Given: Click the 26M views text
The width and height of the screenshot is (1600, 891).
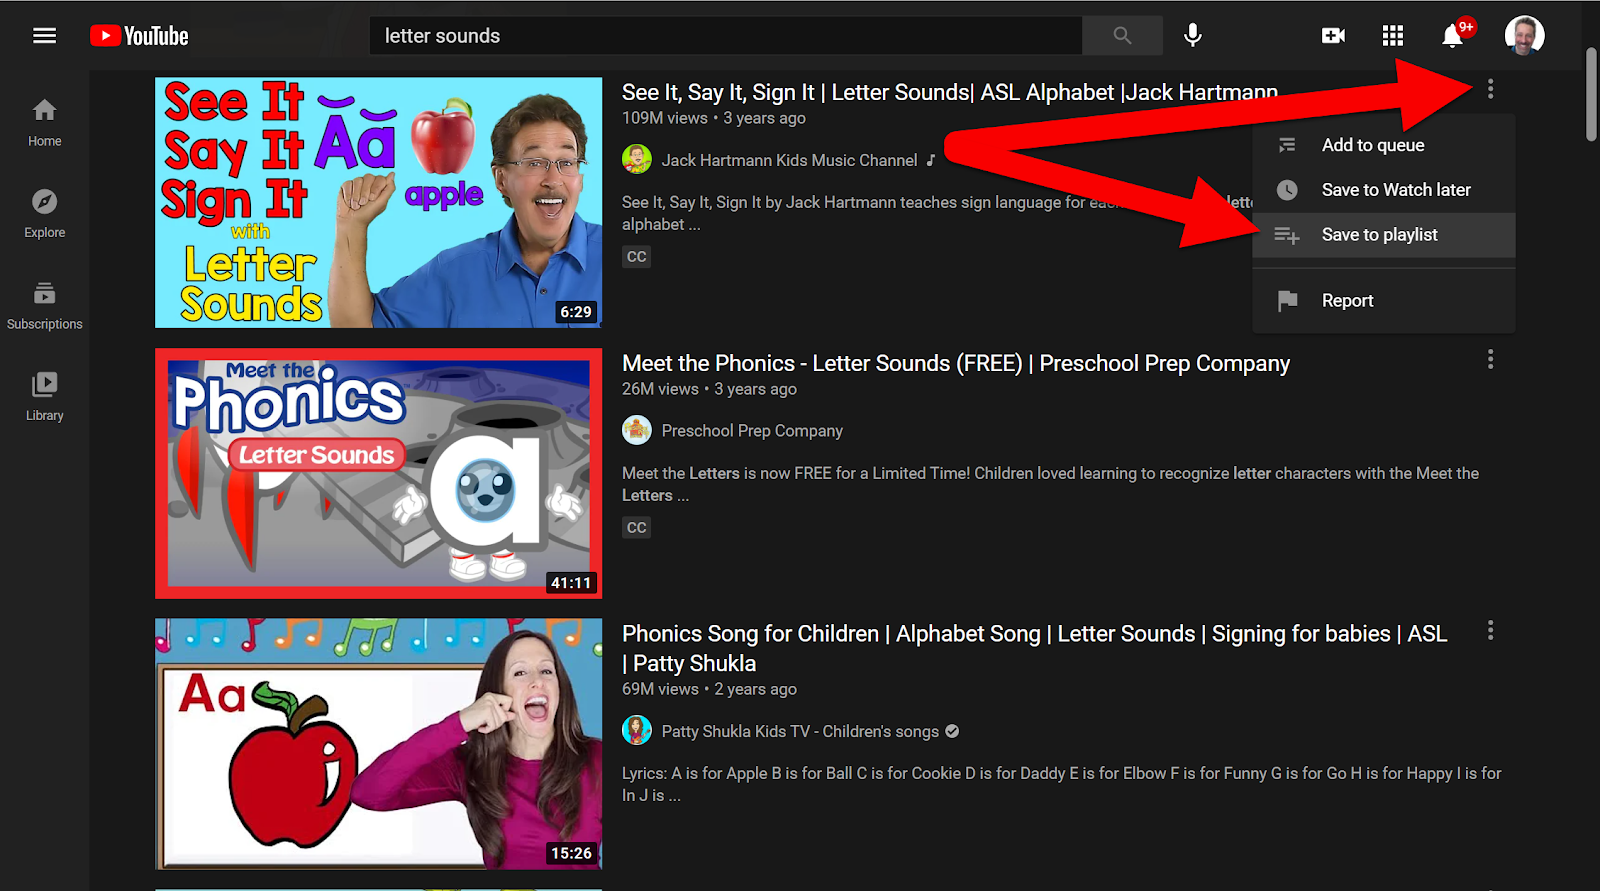Looking at the screenshot, I should tap(660, 389).
